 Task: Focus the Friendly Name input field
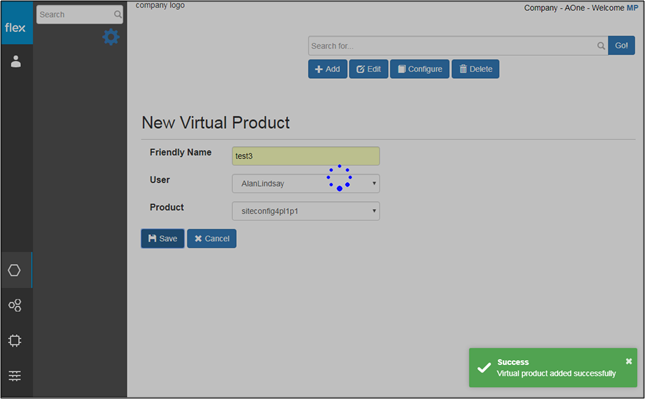click(306, 156)
